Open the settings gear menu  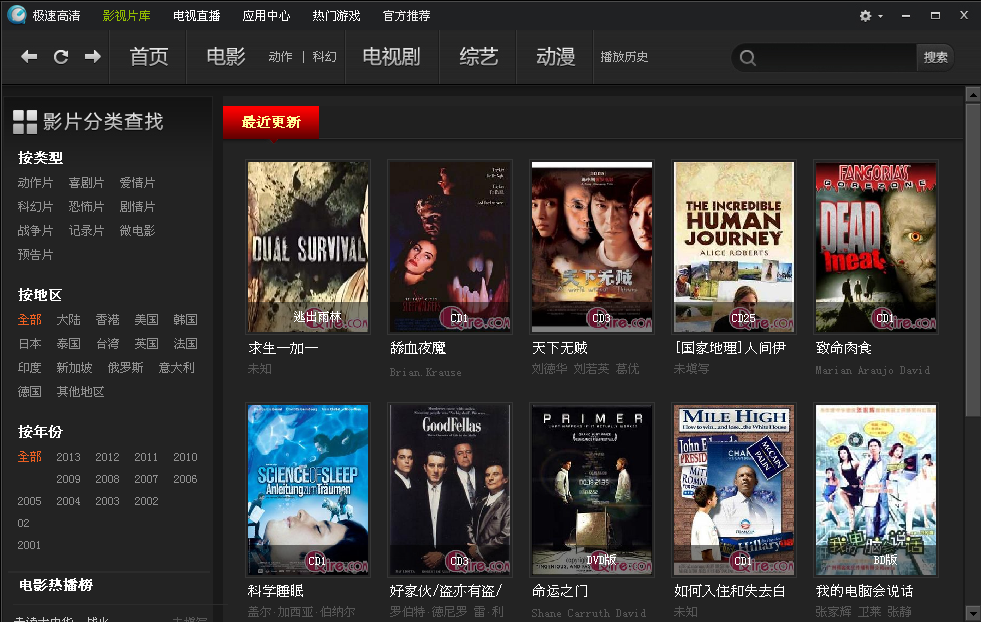tap(870, 16)
